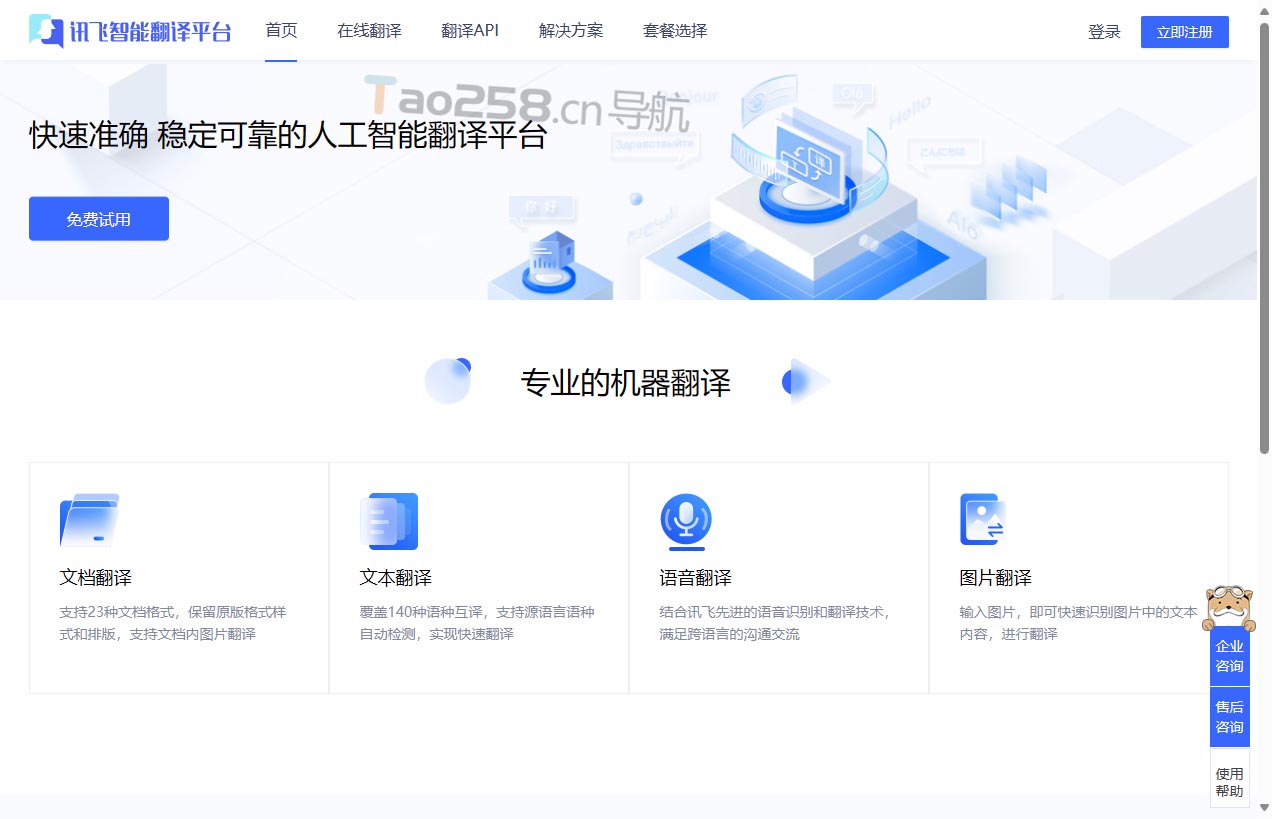1272x819 pixels.
Task: Click the dog mascot above 企业咨询
Action: tap(1229, 607)
